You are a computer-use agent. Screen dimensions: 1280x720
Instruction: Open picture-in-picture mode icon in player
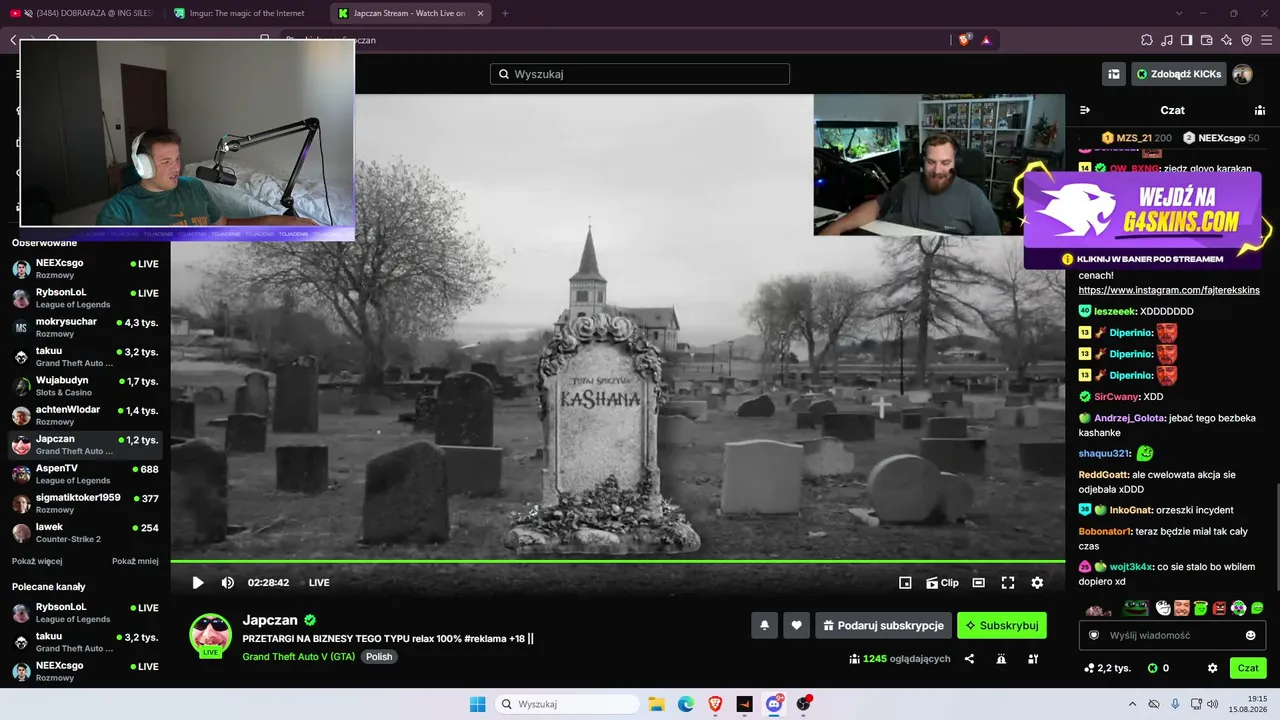point(905,583)
